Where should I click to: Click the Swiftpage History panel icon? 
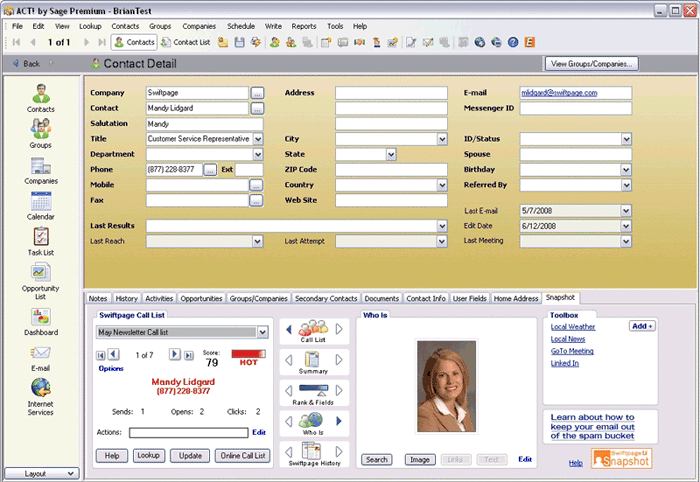(314, 454)
